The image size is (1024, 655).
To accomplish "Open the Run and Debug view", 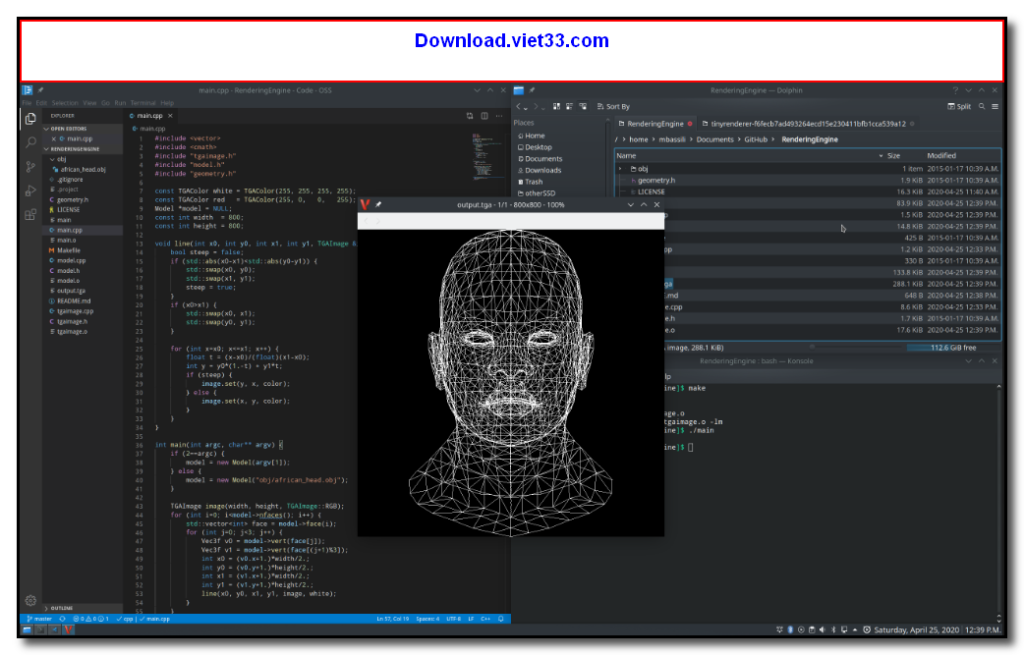I will [28, 190].
